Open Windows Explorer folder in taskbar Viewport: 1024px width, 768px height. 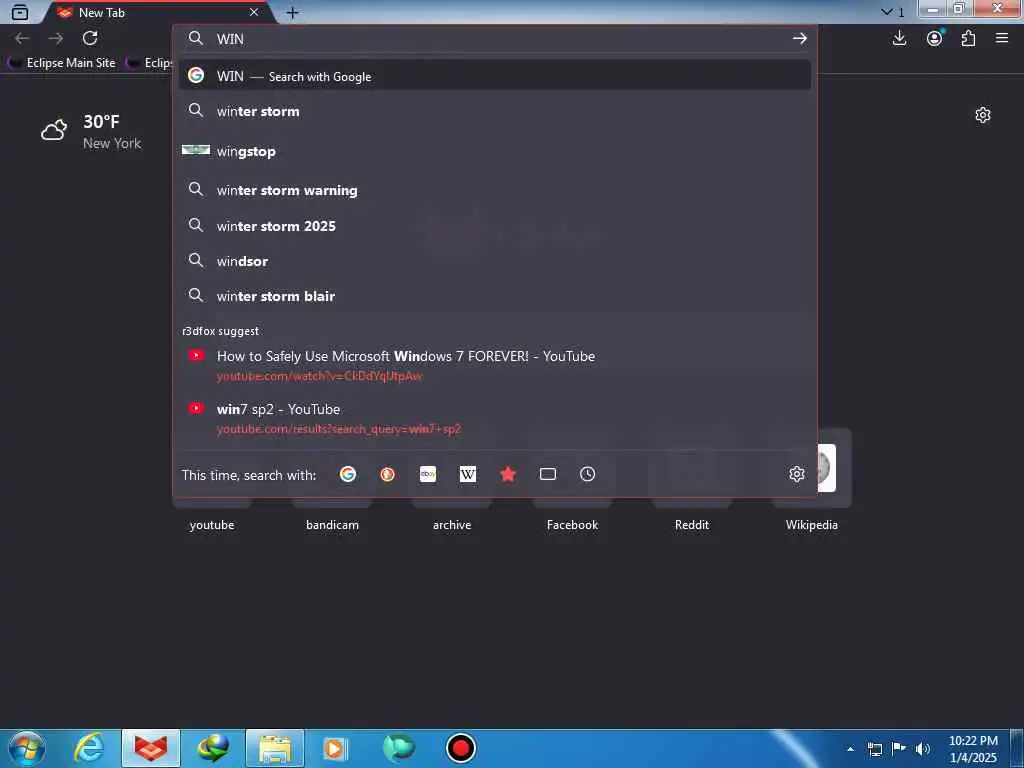pos(275,748)
